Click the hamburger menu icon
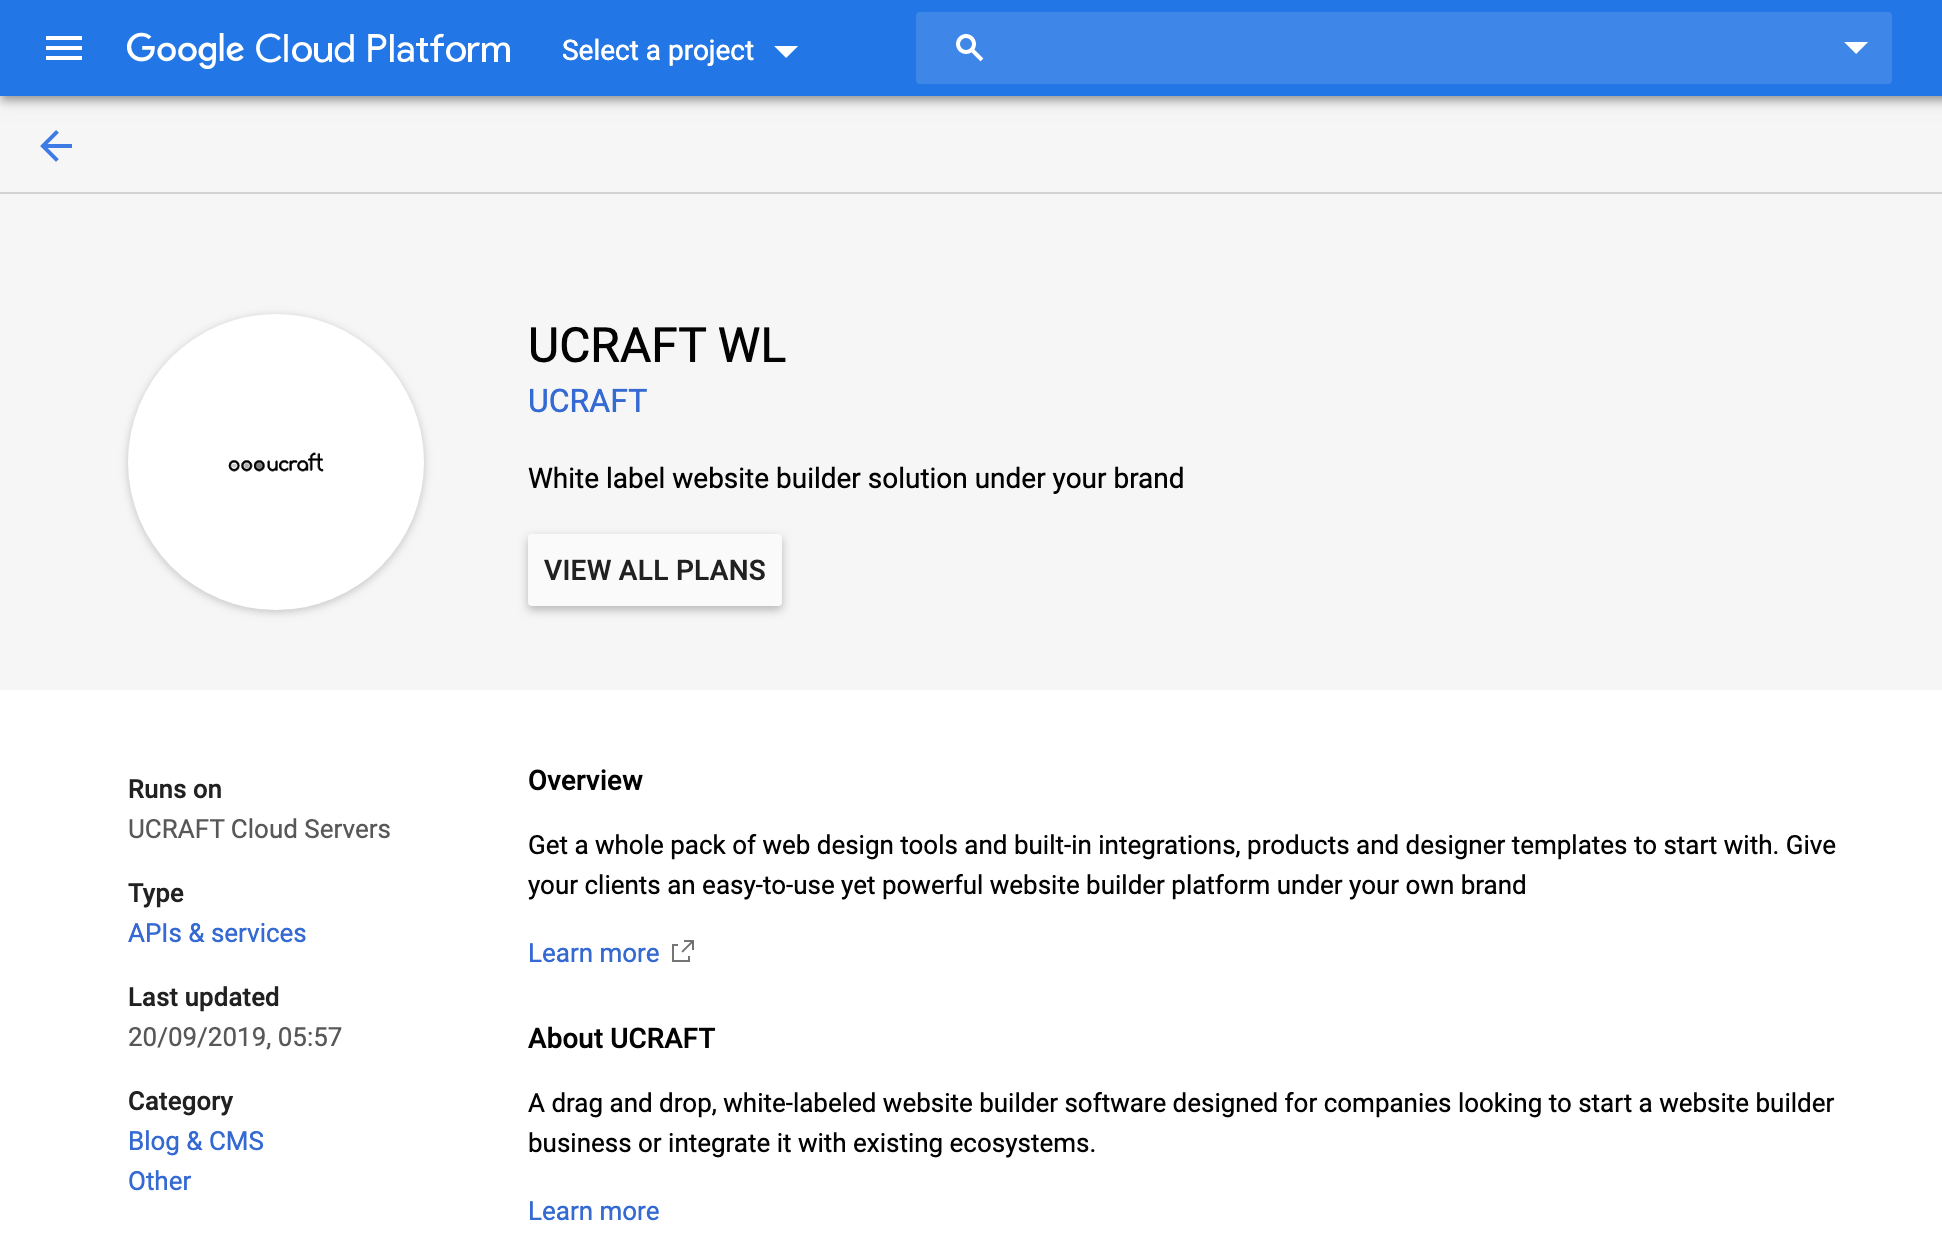Image resolution: width=1942 pixels, height=1258 pixels. [x=62, y=50]
